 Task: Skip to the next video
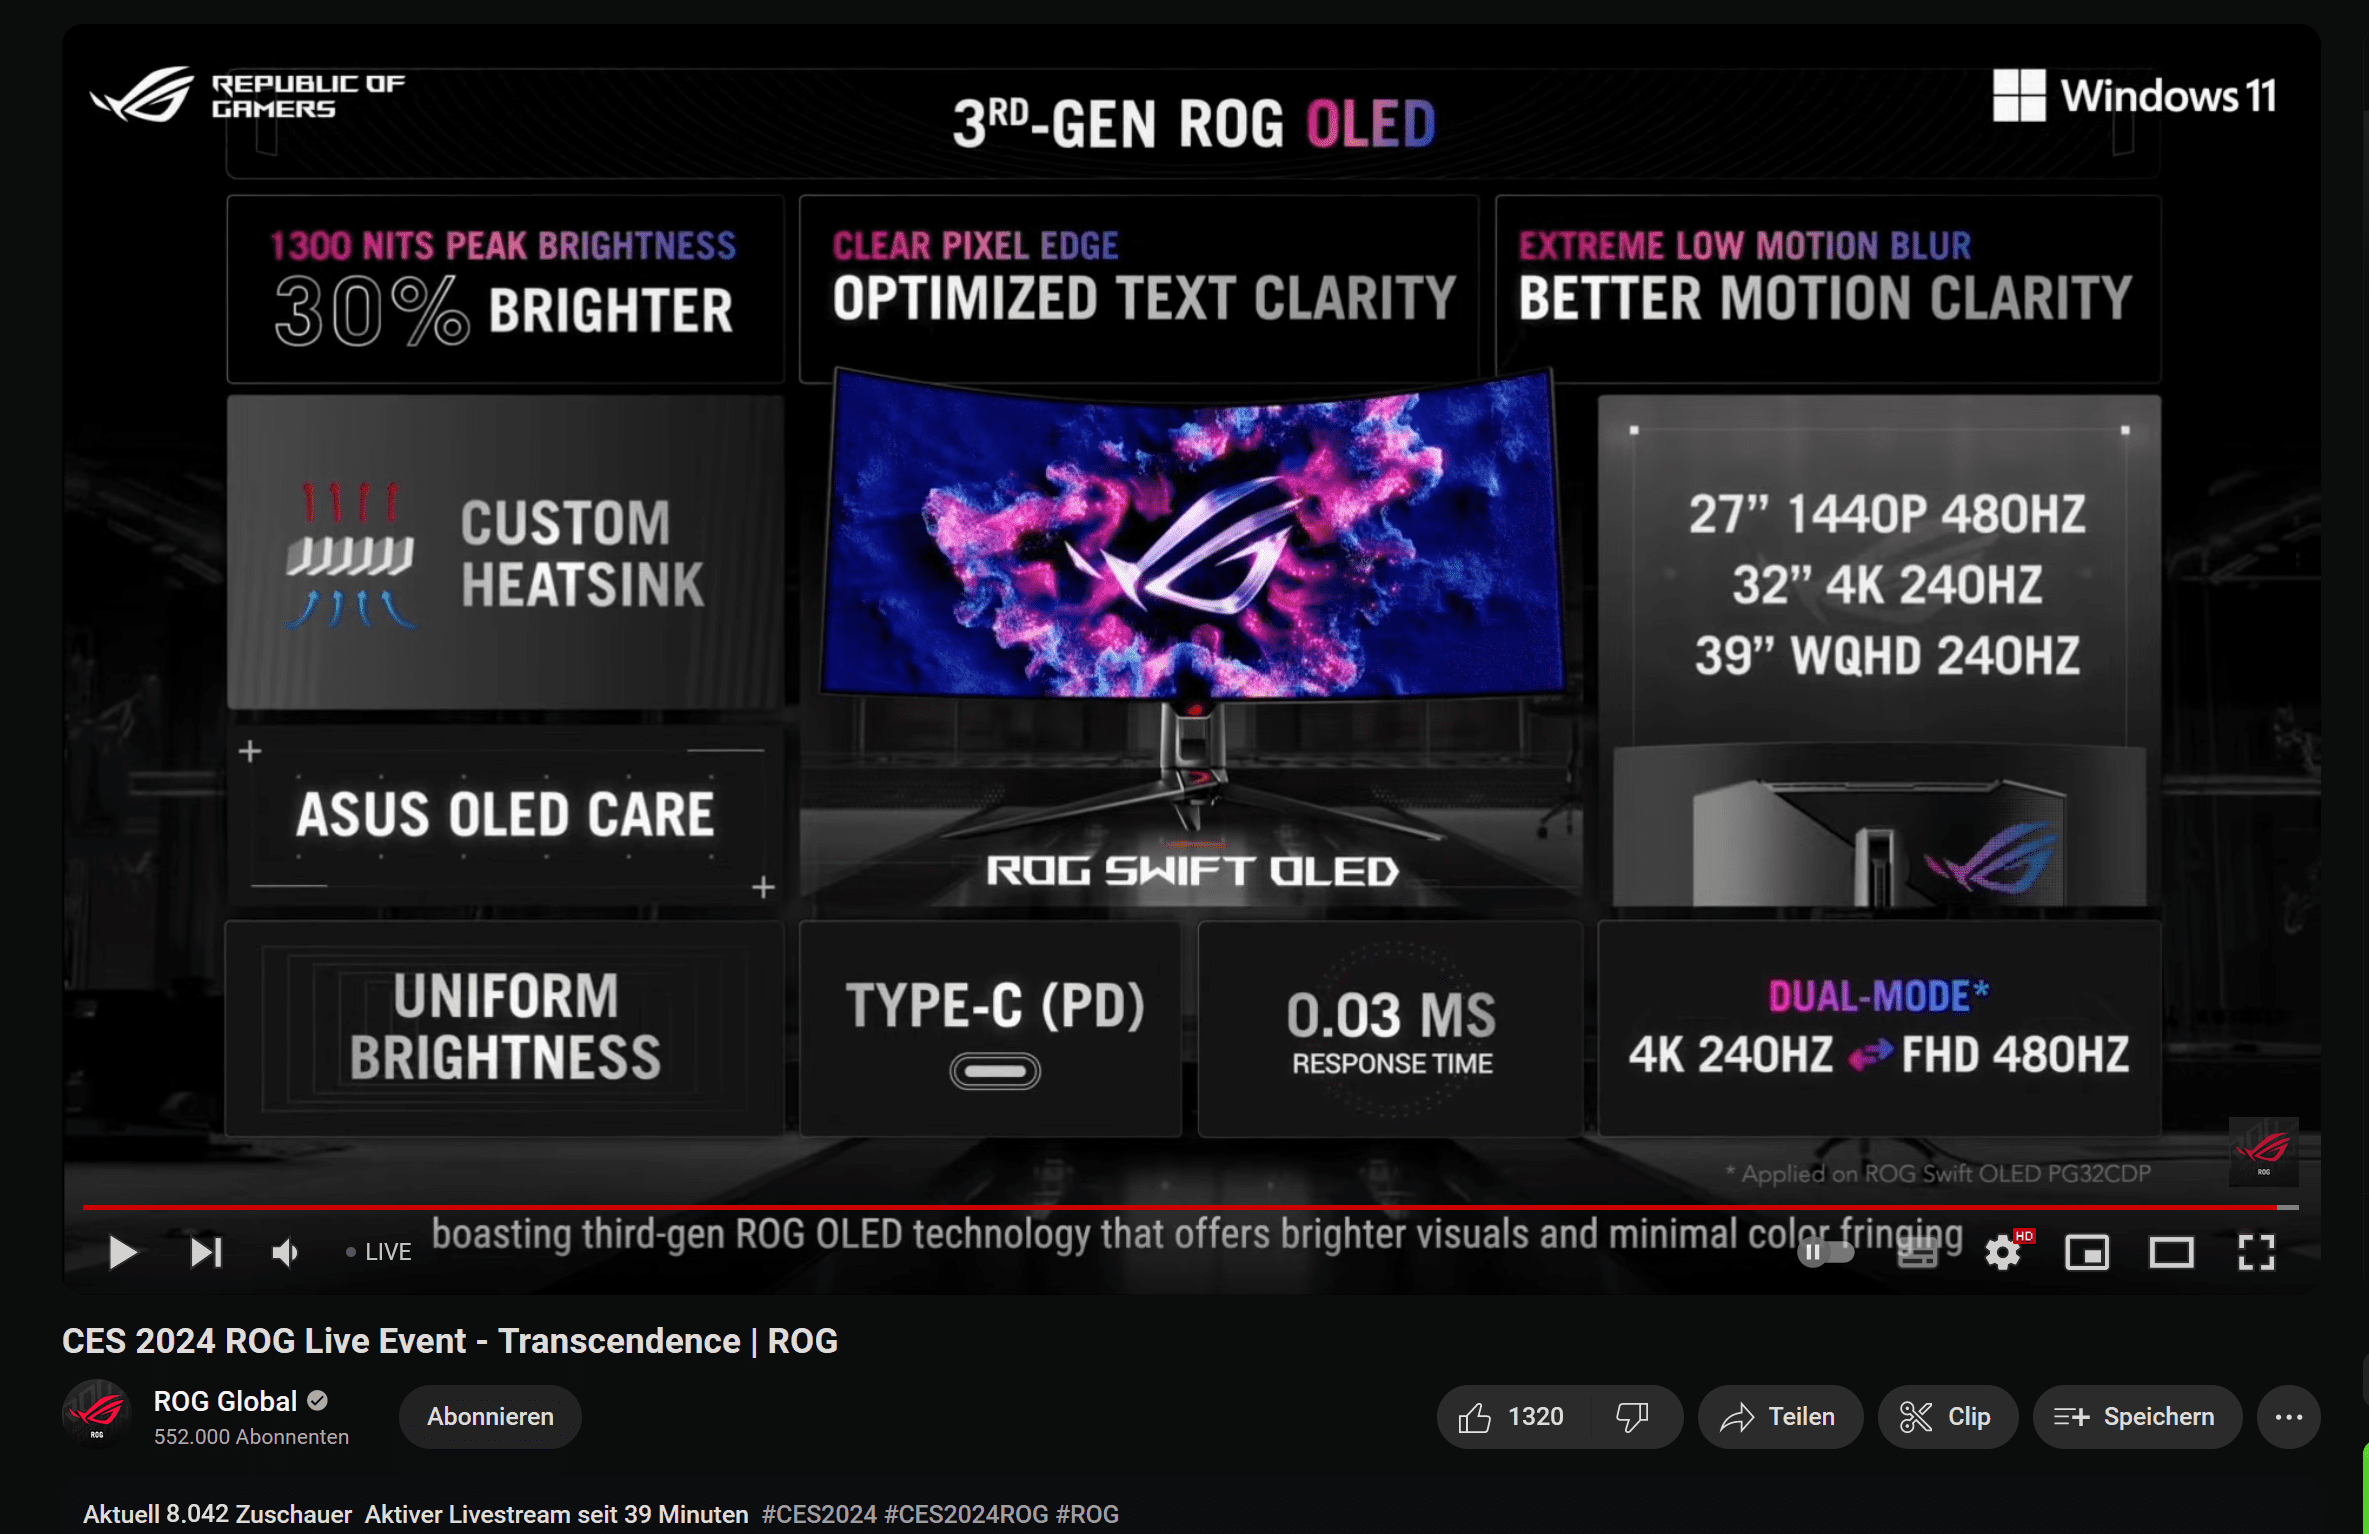(x=206, y=1252)
